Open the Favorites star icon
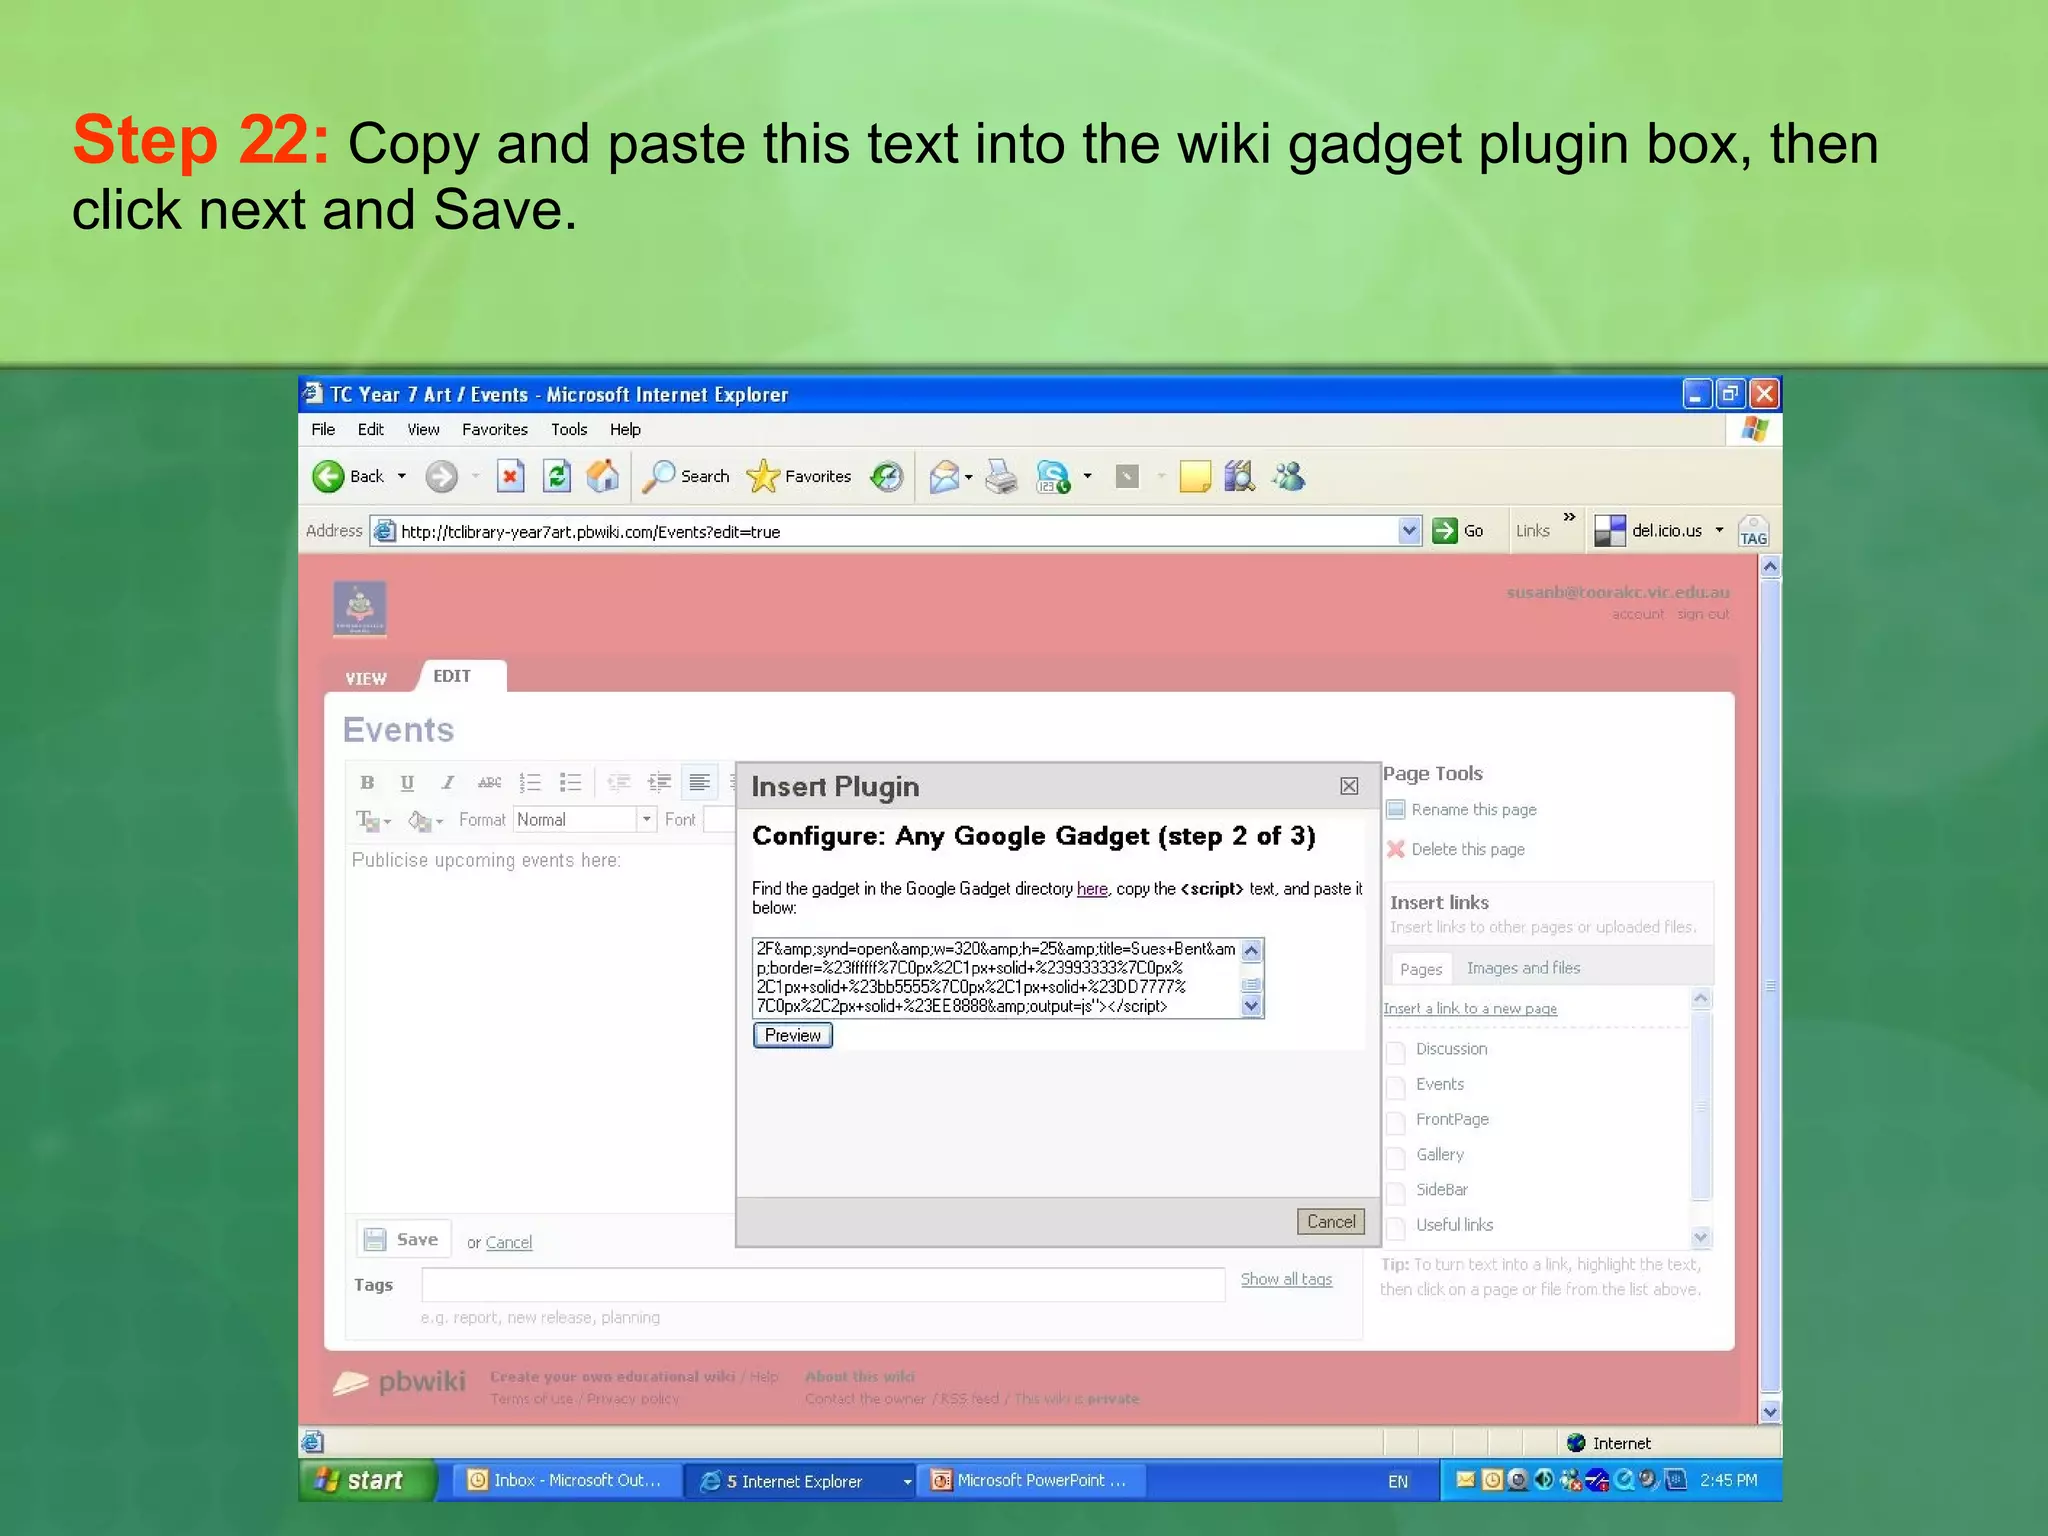Image resolution: width=2048 pixels, height=1536 pixels. tap(763, 477)
